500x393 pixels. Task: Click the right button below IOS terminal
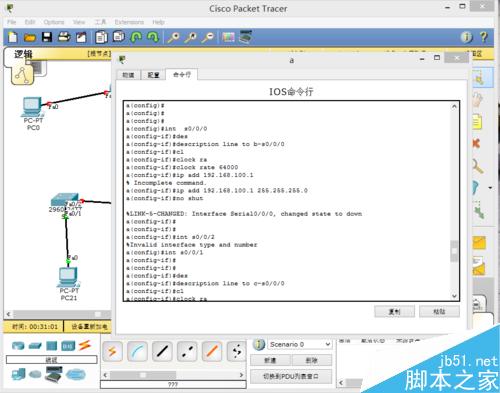point(439,312)
